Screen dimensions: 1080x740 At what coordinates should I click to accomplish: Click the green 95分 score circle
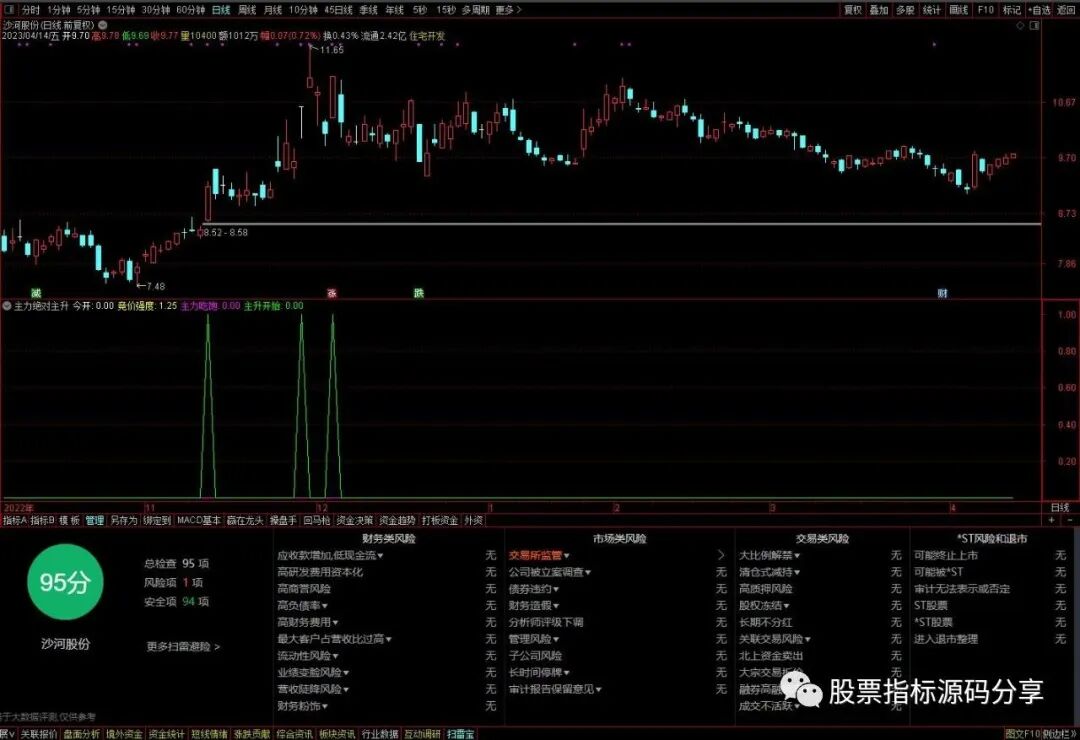pyautogui.click(x=65, y=582)
